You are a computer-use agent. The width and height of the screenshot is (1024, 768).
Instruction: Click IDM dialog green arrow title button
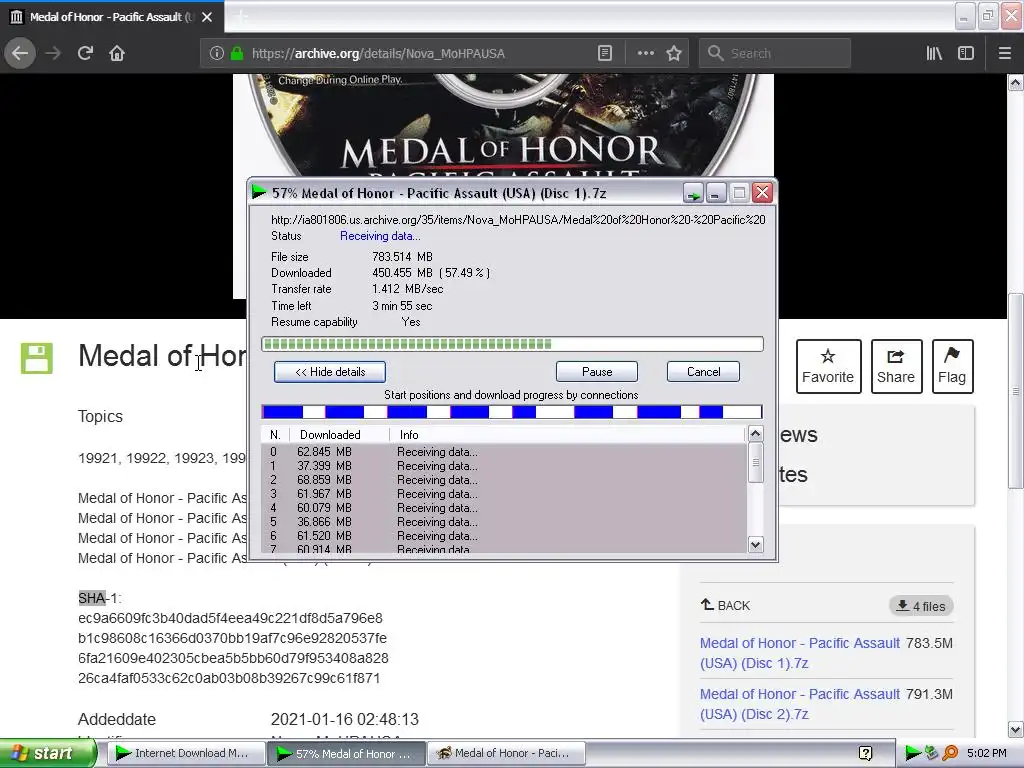click(693, 193)
